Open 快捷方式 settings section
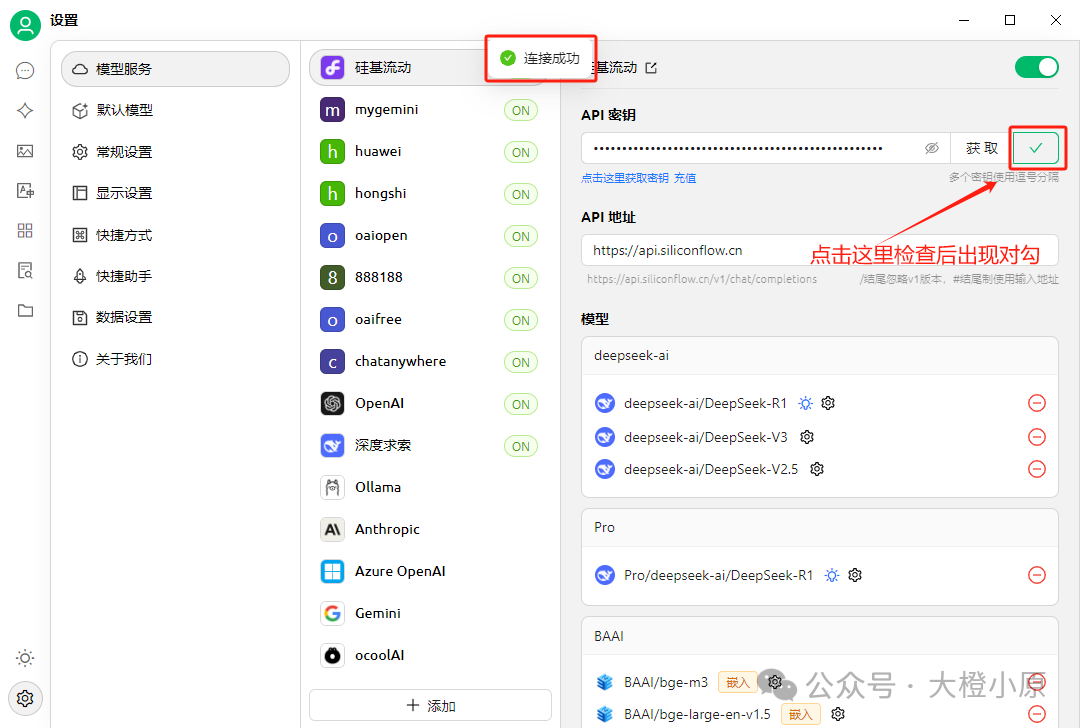This screenshot has height=728, width=1080. pyautogui.click(x=176, y=235)
